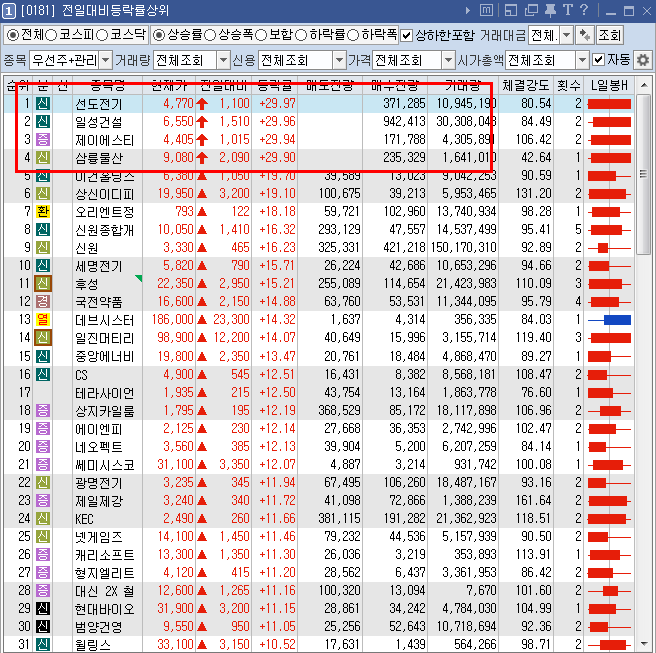The image size is (656, 653).
Task: Select the 넷게임즈 stock name
Action: (98, 537)
